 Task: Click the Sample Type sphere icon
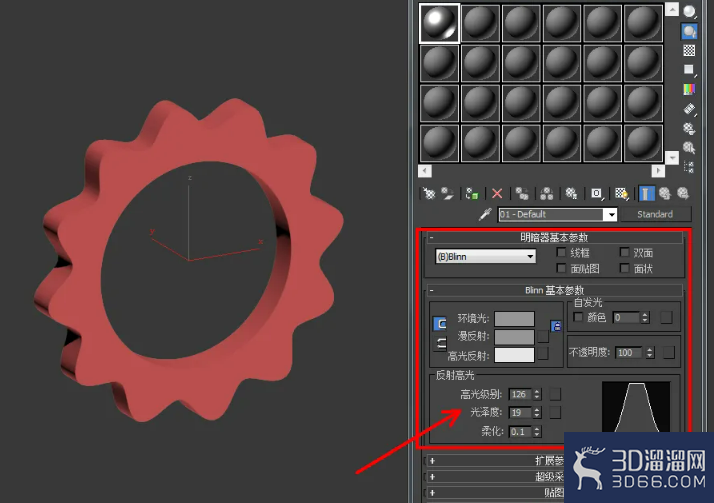click(689, 11)
